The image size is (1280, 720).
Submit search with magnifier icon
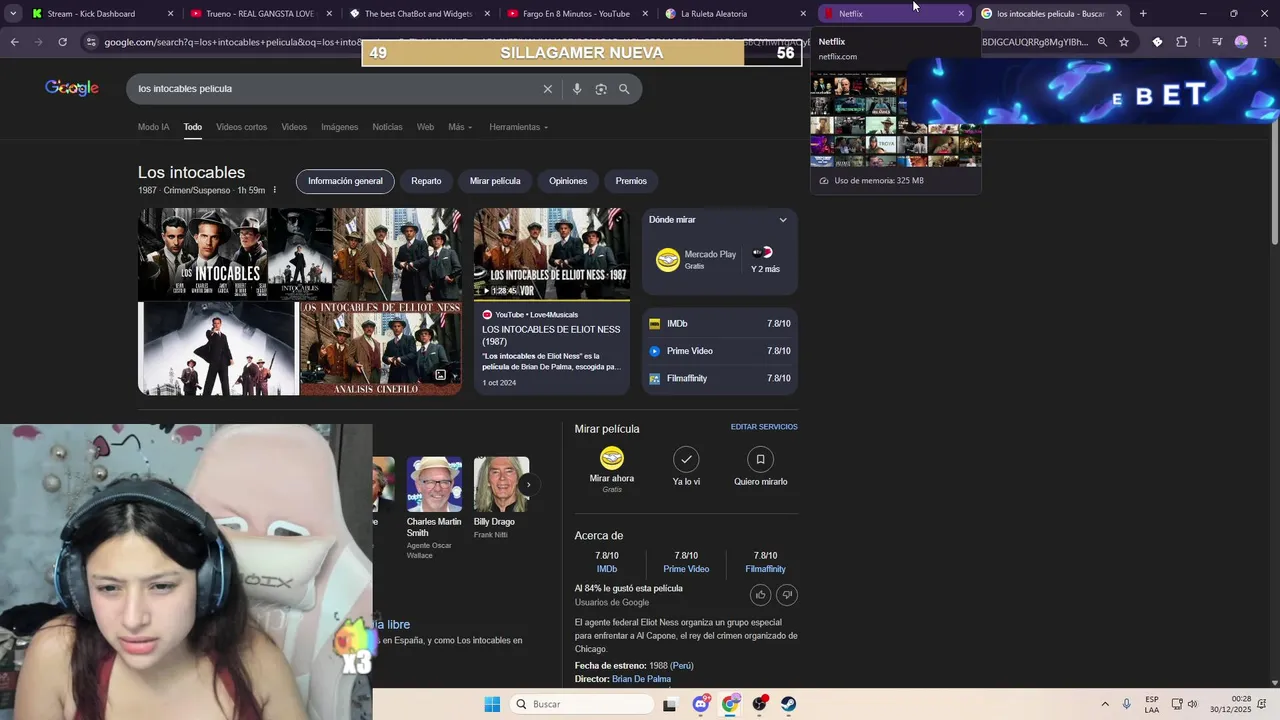tap(624, 89)
